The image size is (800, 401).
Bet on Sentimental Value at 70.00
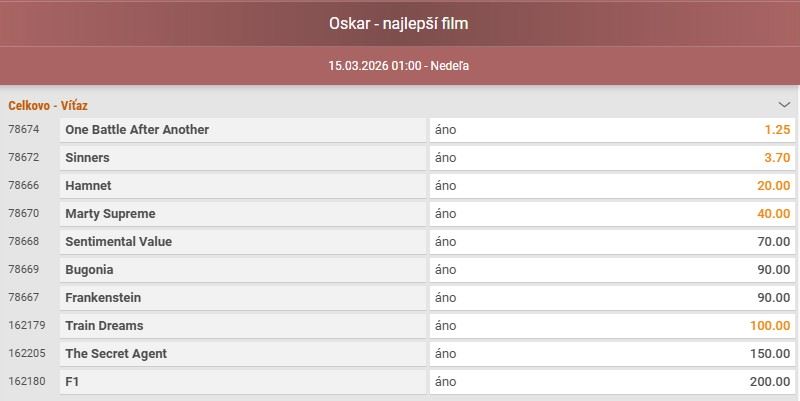click(612, 242)
